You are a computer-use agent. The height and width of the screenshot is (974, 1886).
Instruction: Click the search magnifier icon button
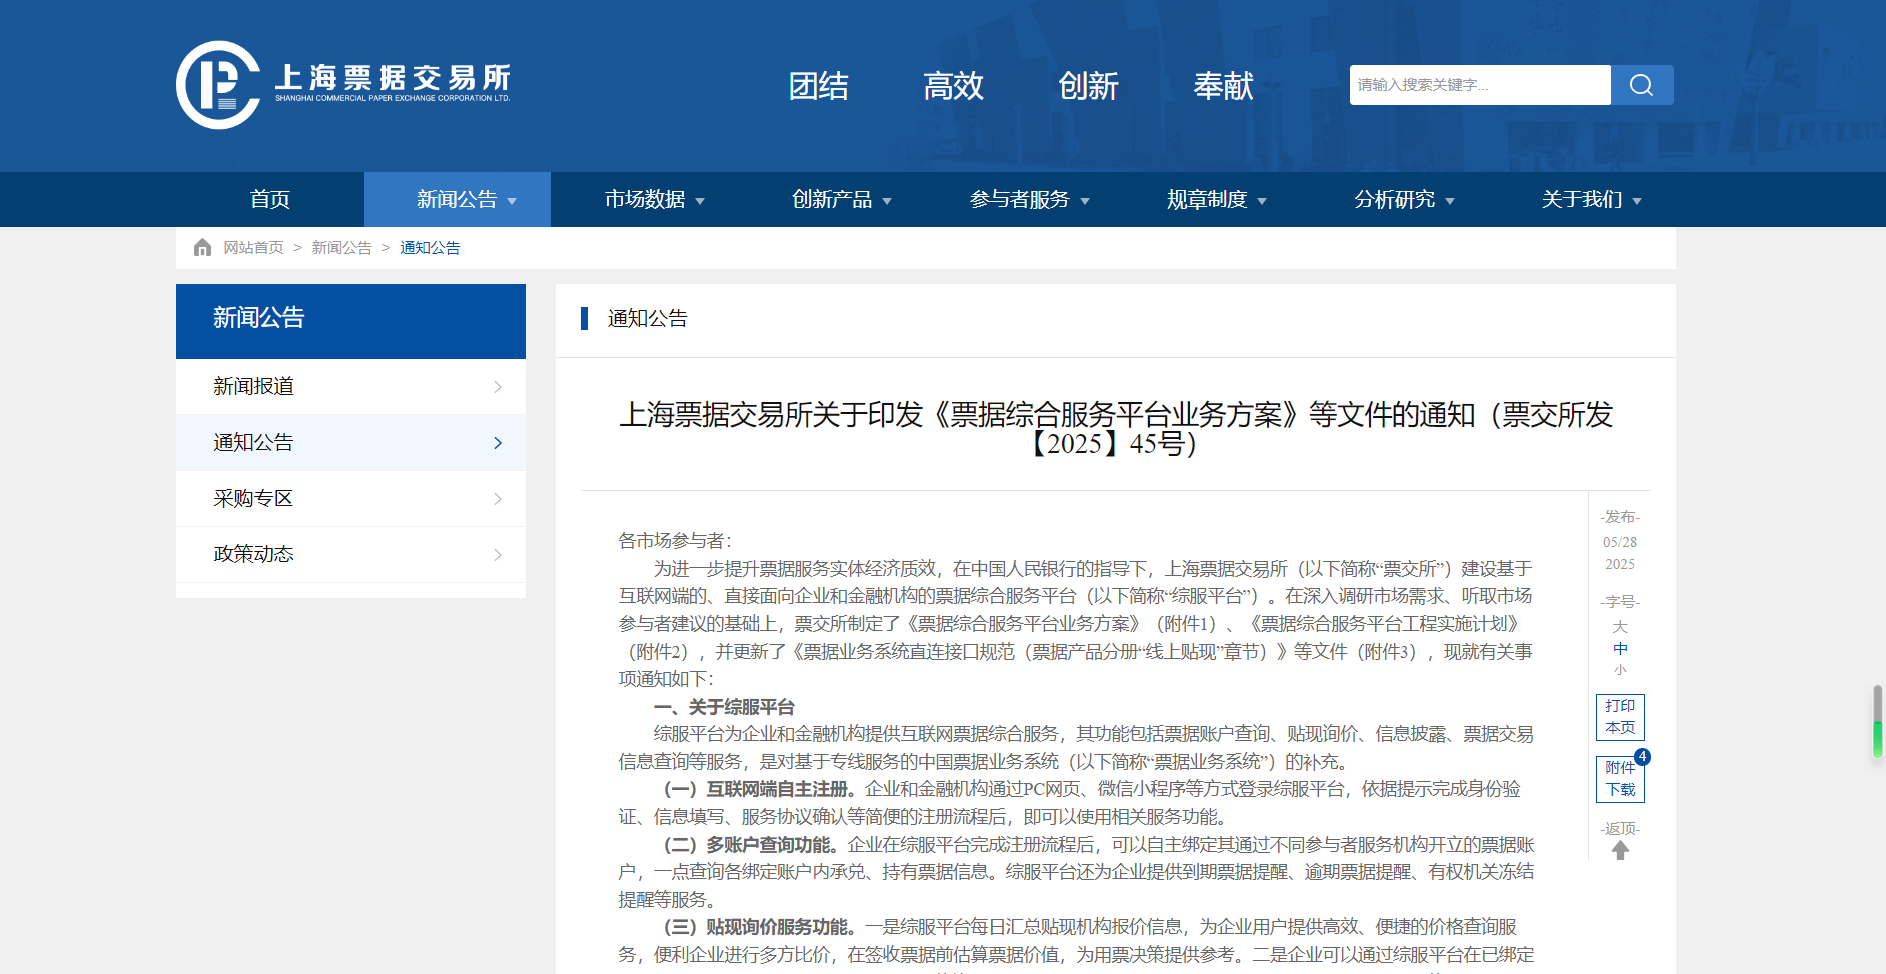coord(1641,85)
